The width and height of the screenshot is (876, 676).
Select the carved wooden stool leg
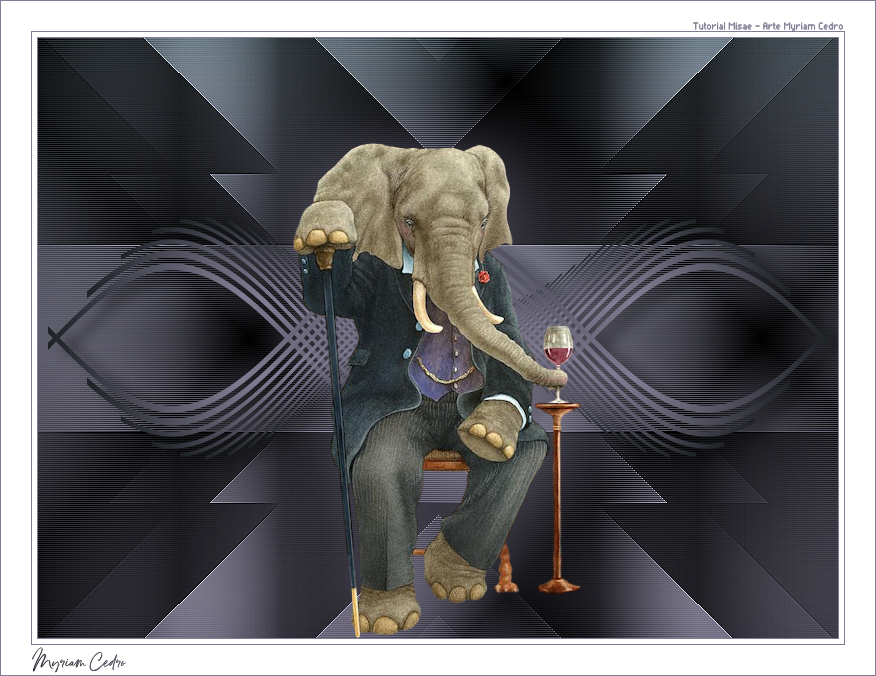506,572
